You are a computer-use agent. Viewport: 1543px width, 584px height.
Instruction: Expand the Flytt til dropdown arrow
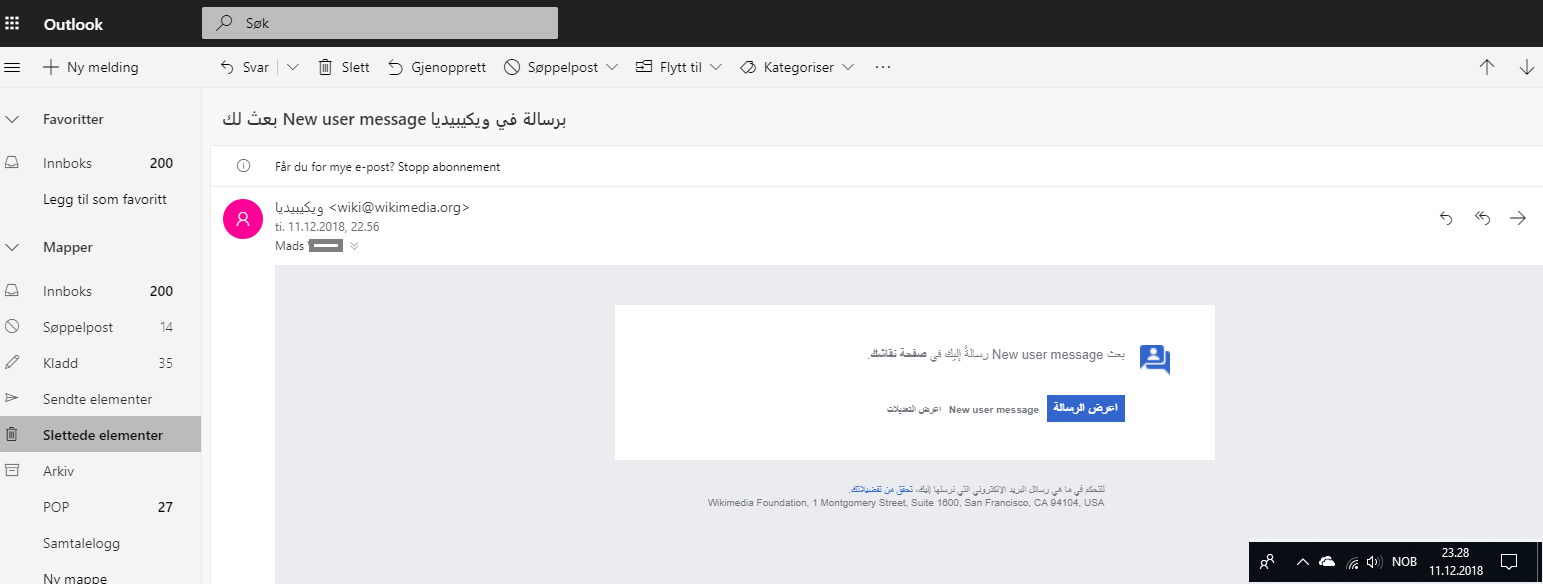click(x=716, y=67)
